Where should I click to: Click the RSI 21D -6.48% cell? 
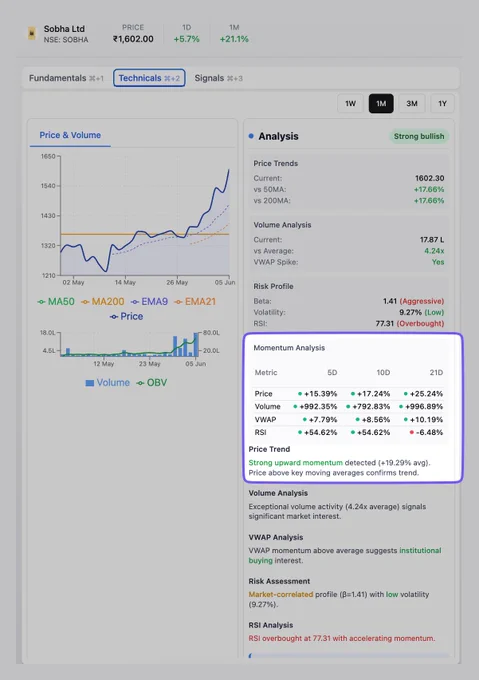pos(426,432)
